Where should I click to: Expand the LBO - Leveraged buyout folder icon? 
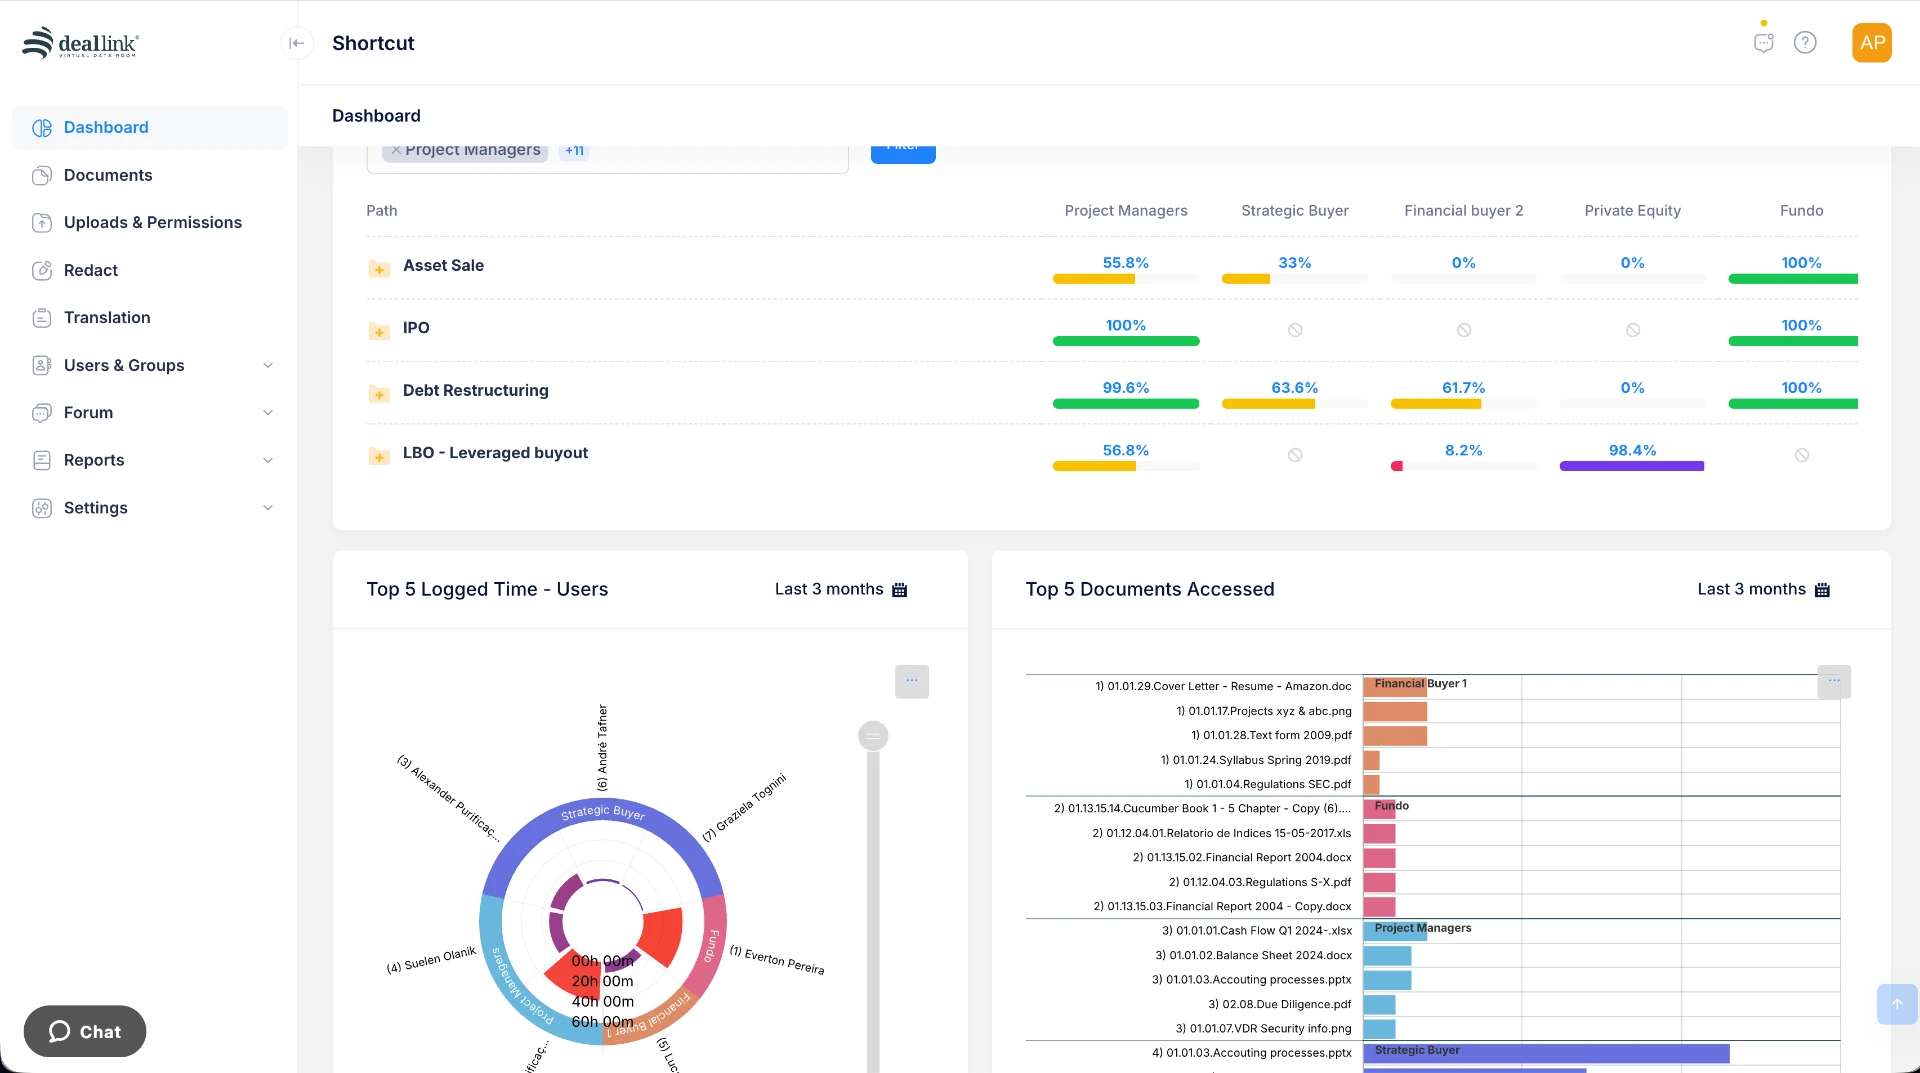pos(379,456)
